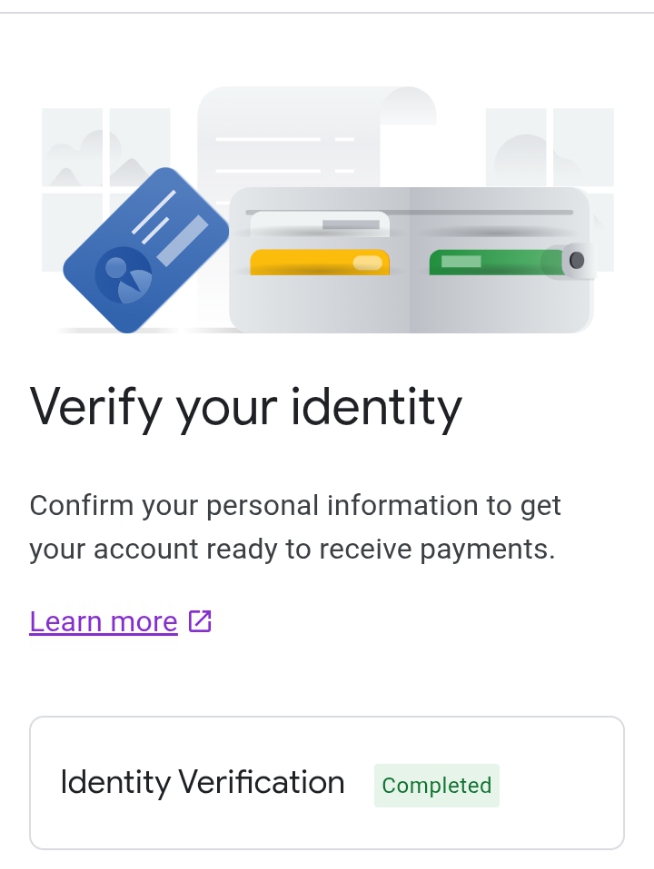
Task: Click the Confirm your personal information description
Action: 295,505
